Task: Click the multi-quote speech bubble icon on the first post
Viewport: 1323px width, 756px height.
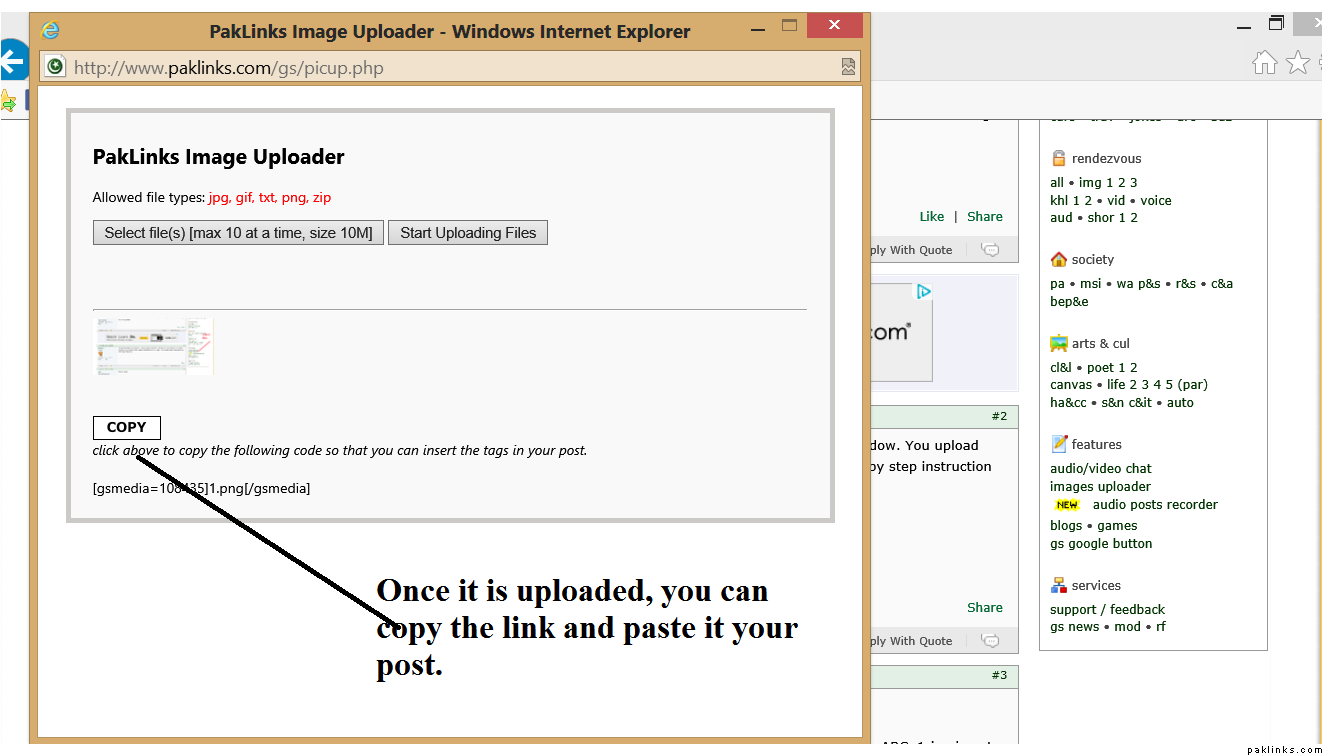Action: [x=990, y=250]
